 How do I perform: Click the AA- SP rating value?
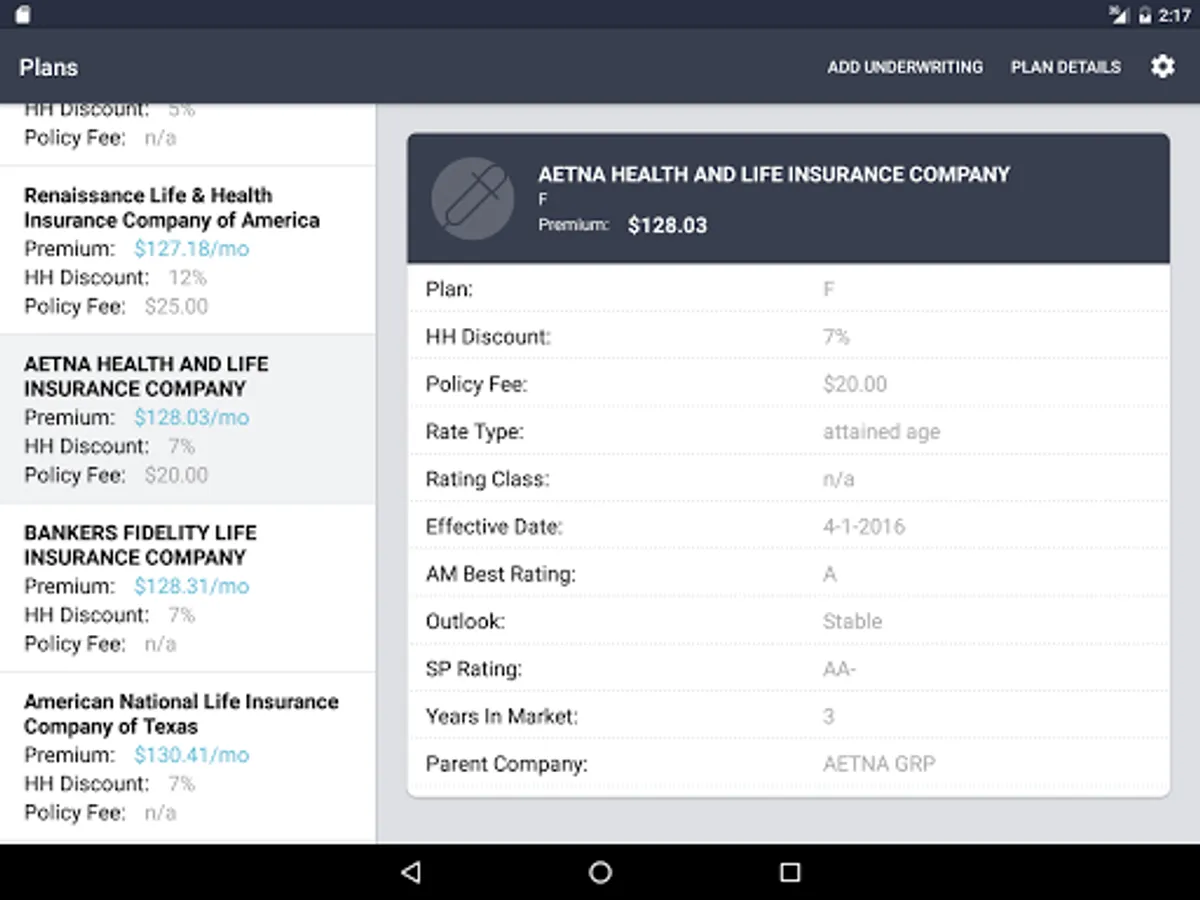[x=839, y=669]
